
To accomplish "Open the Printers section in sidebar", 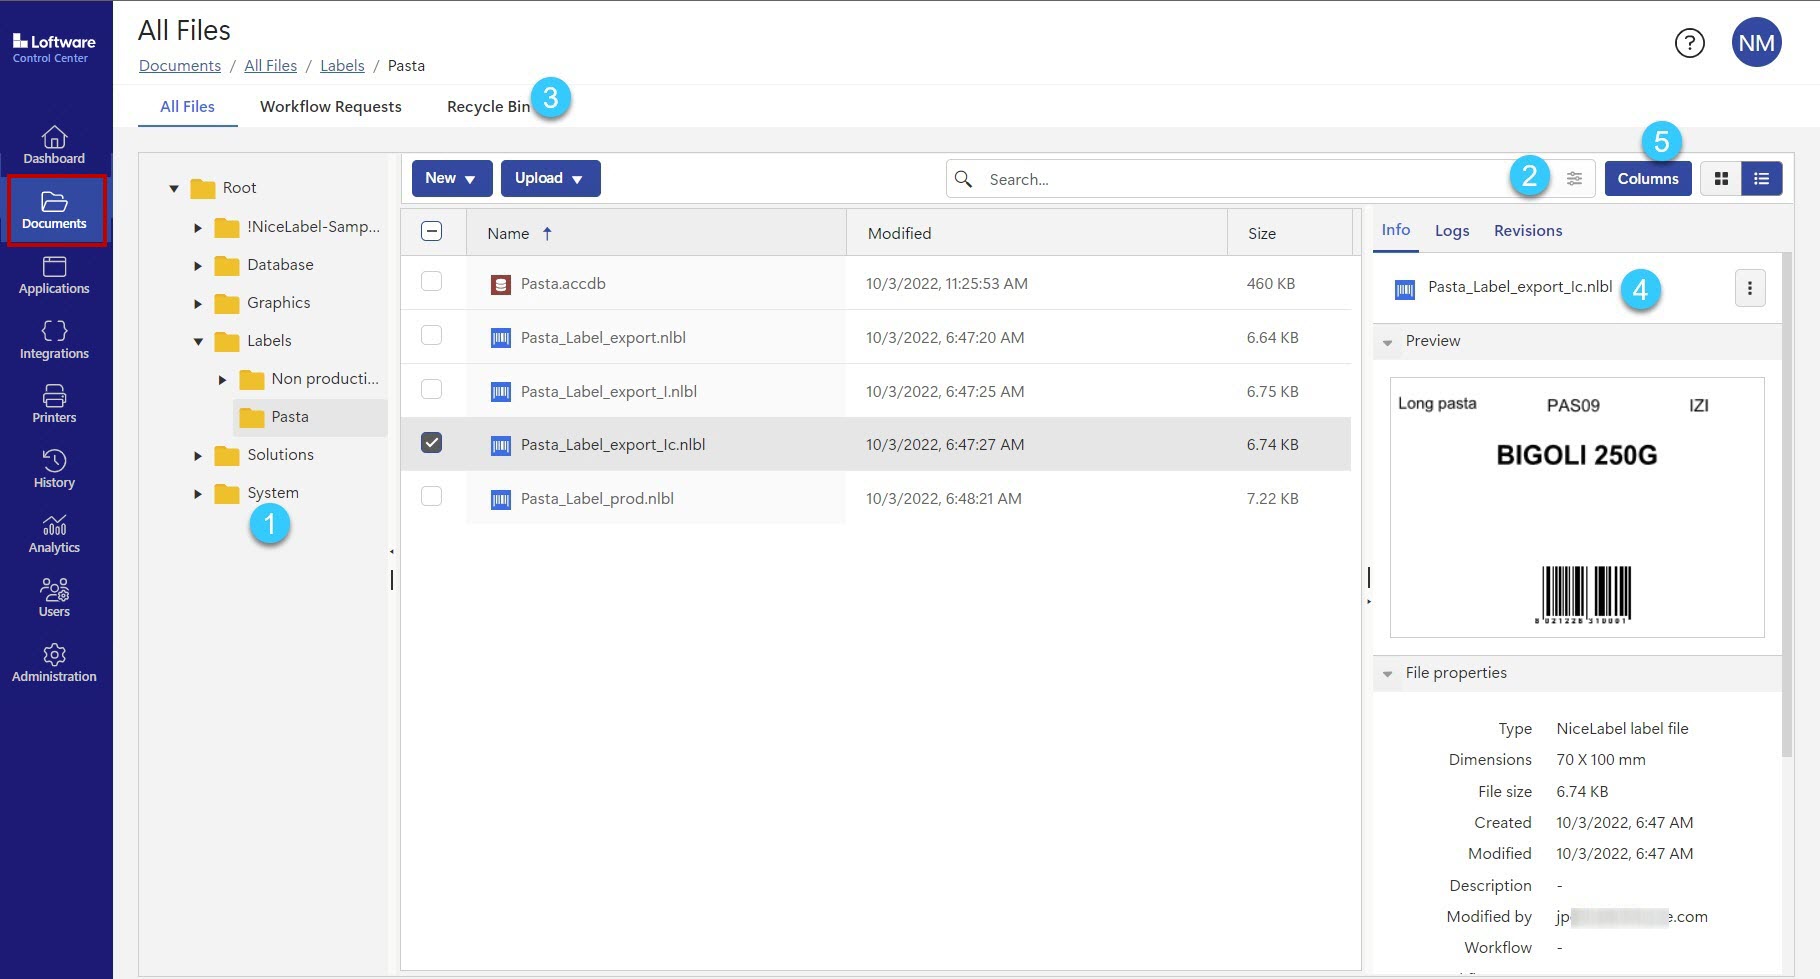I will [54, 404].
